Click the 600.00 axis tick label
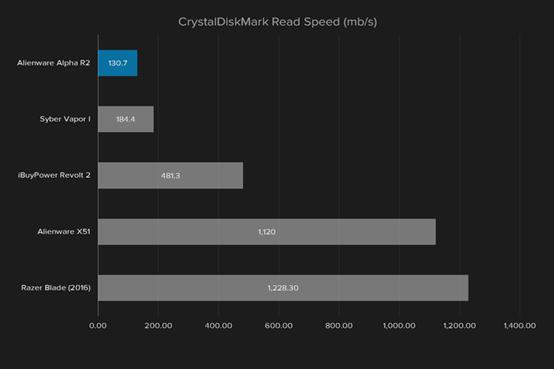554x369 pixels. coord(279,326)
